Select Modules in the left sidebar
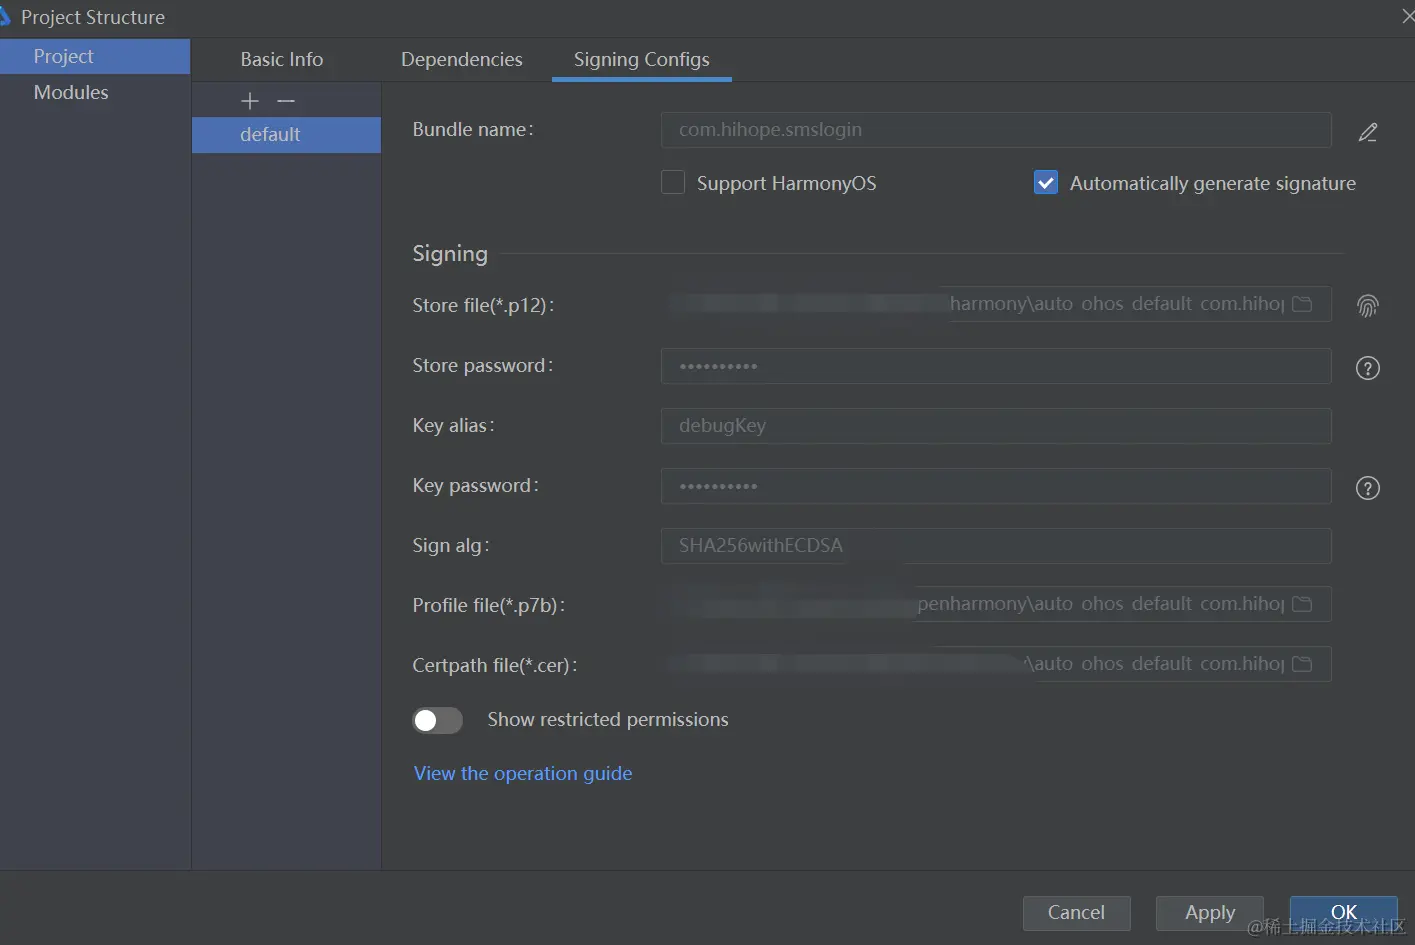This screenshot has height=945, width=1415. click(x=95, y=92)
